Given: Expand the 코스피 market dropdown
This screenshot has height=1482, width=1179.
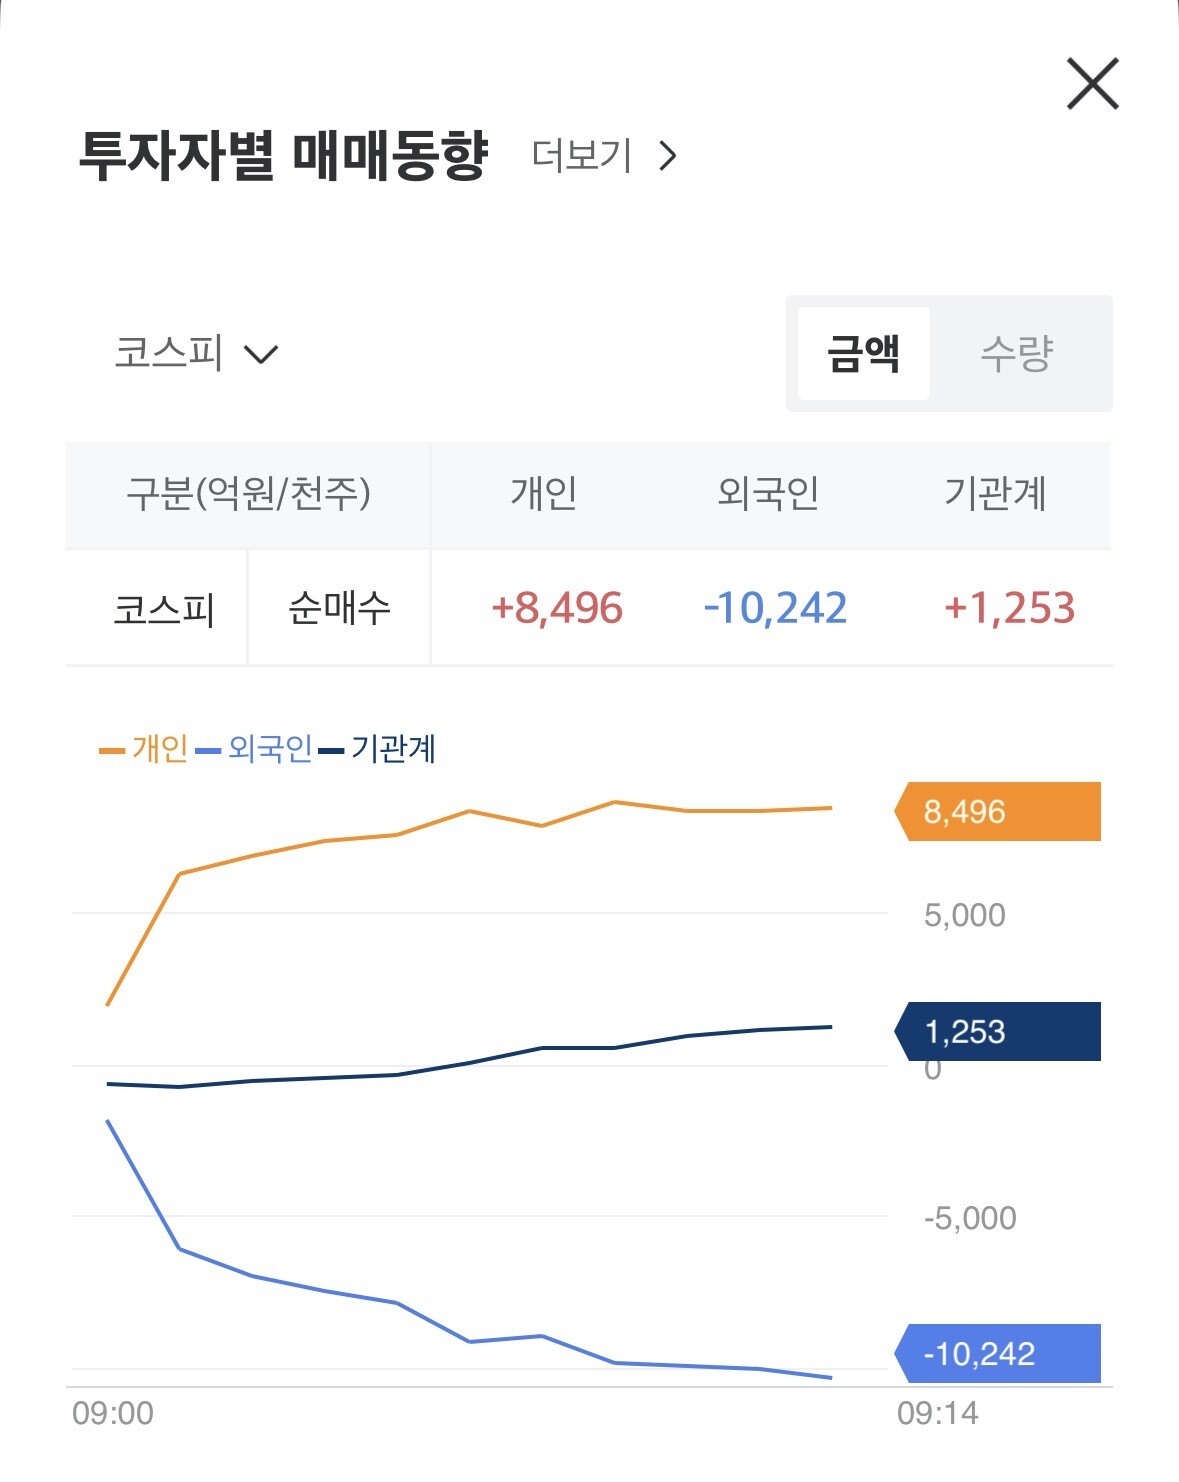Looking at the screenshot, I should 196,352.
